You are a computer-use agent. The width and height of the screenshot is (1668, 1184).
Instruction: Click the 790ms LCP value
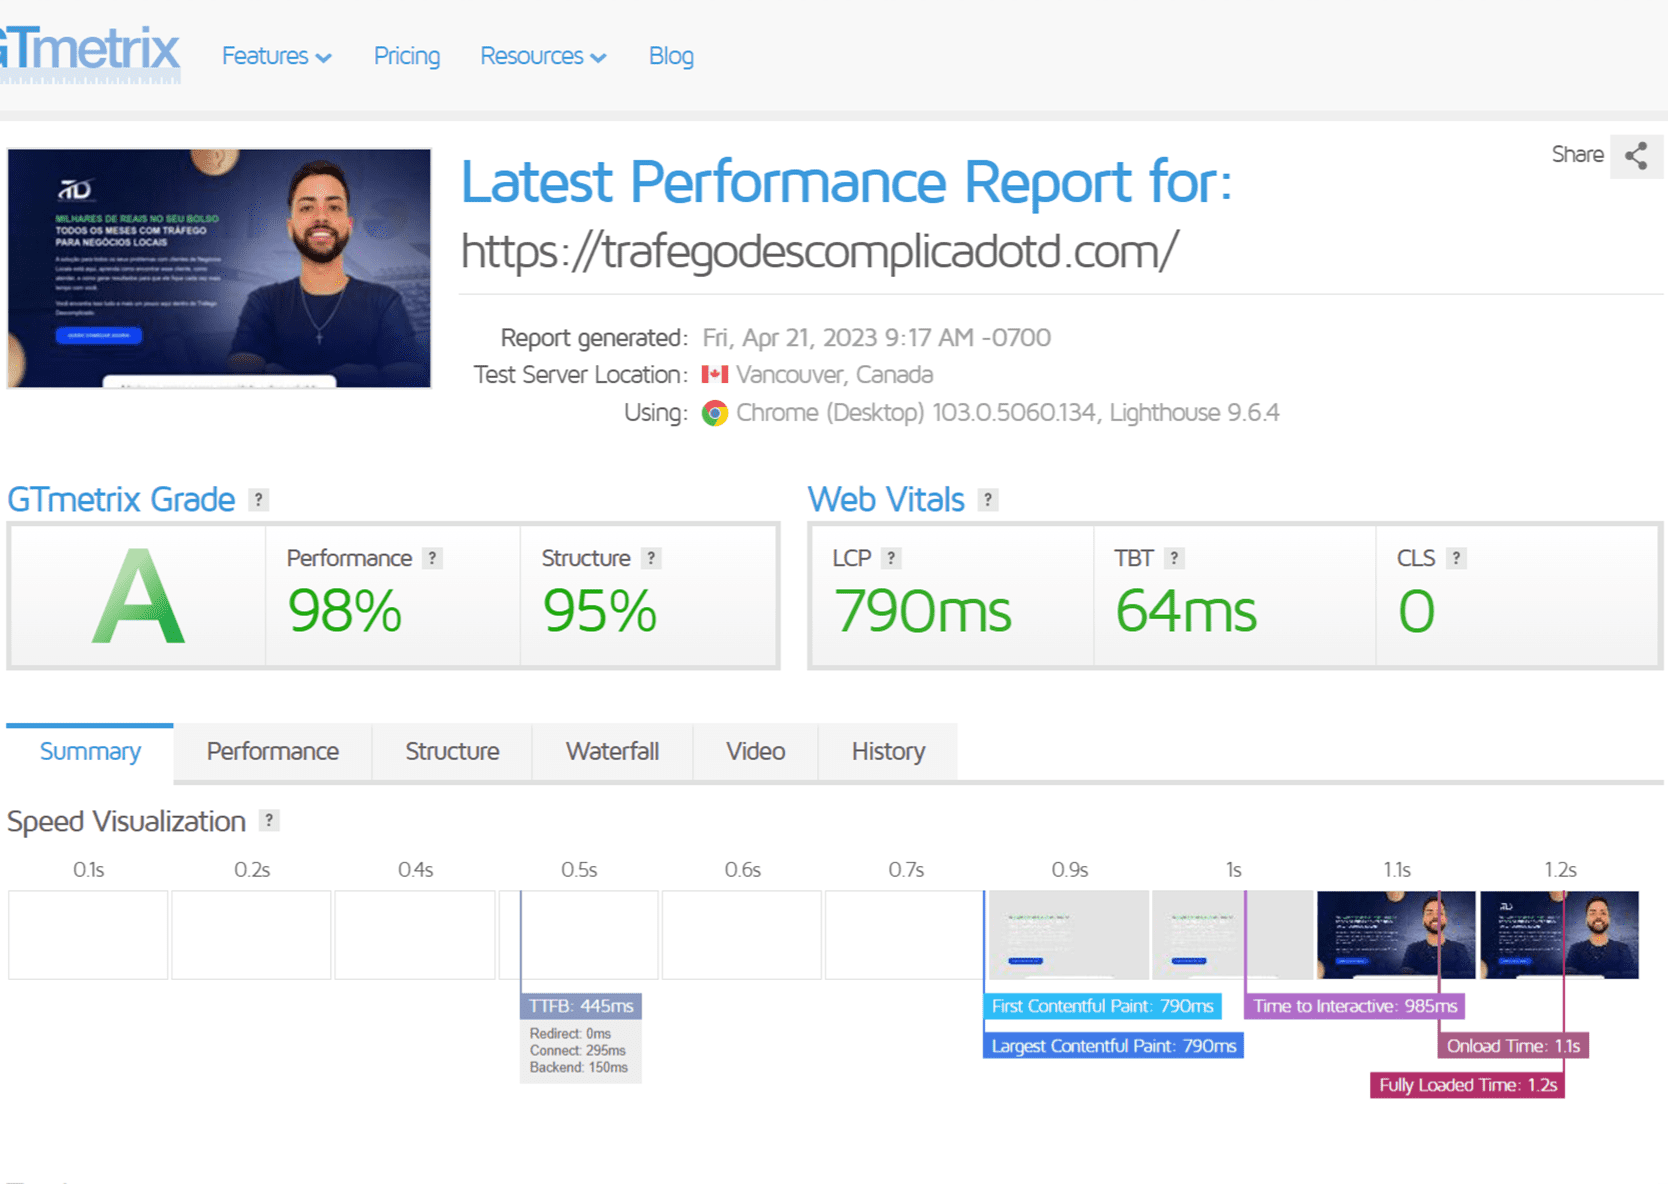coord(922,611)
